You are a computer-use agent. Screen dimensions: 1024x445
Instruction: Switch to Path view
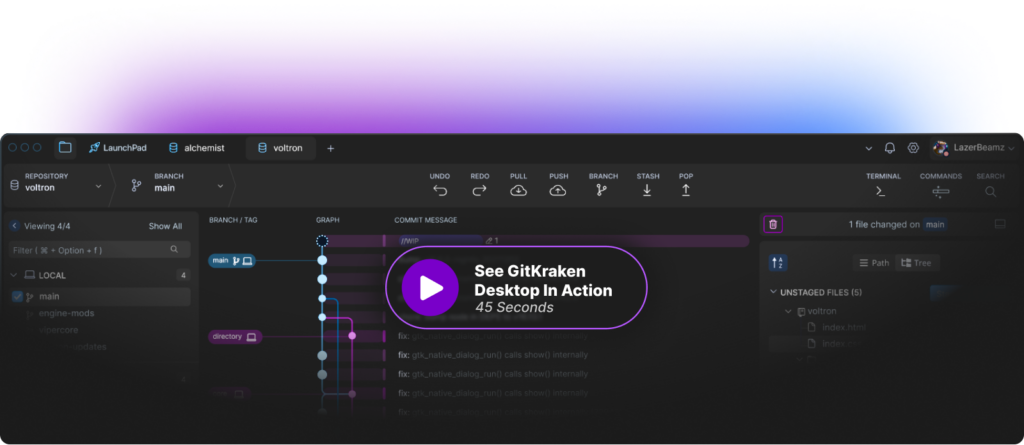tap(874, 263)
